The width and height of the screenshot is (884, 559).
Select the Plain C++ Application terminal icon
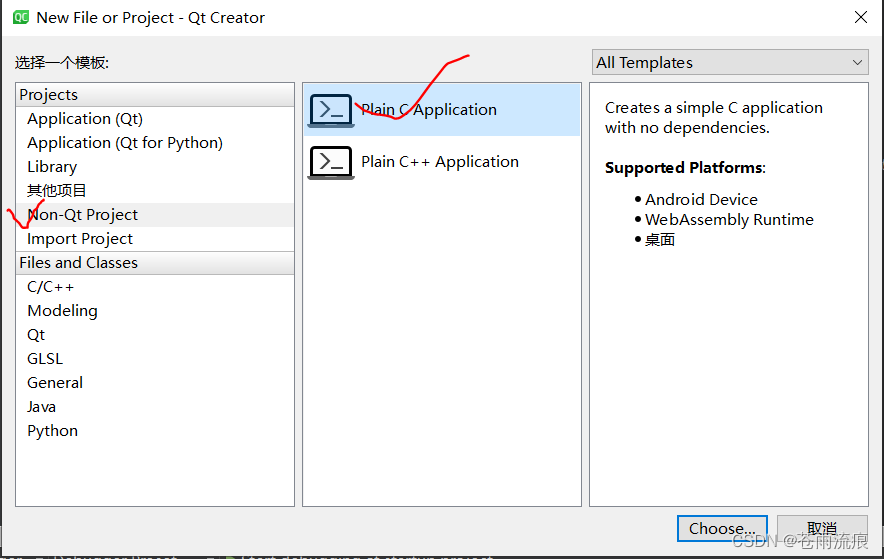point(331,163)
